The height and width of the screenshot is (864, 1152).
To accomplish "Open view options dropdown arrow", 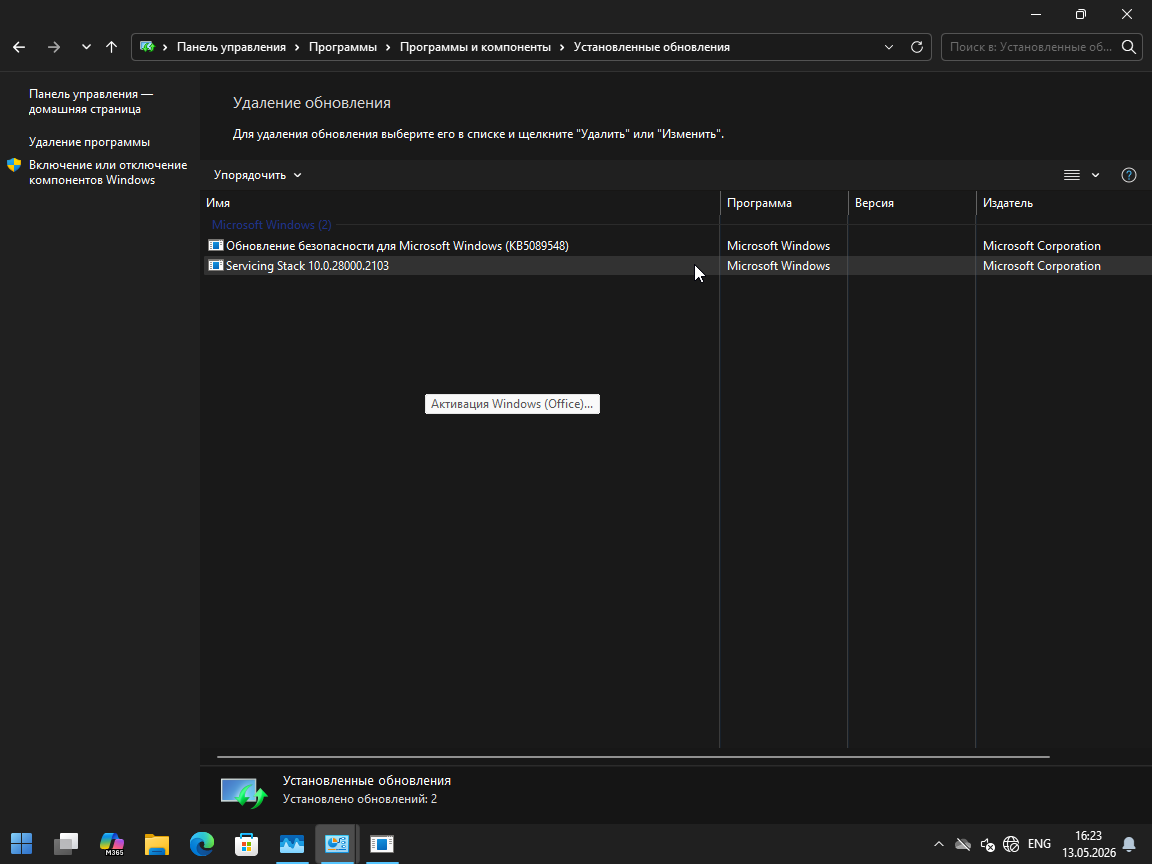I will pyautogui.click(x=1095, y=175).
